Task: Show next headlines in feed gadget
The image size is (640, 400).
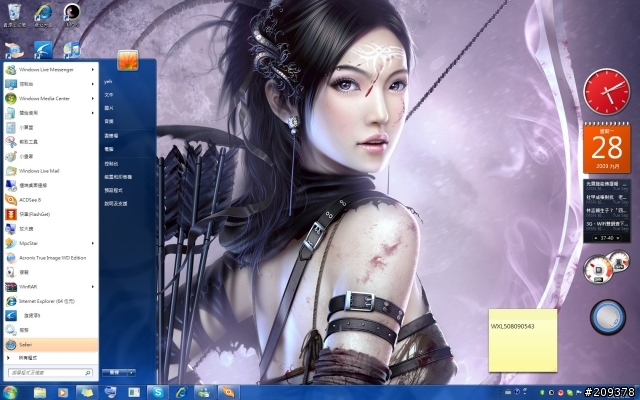Action: tap(618, 238)
